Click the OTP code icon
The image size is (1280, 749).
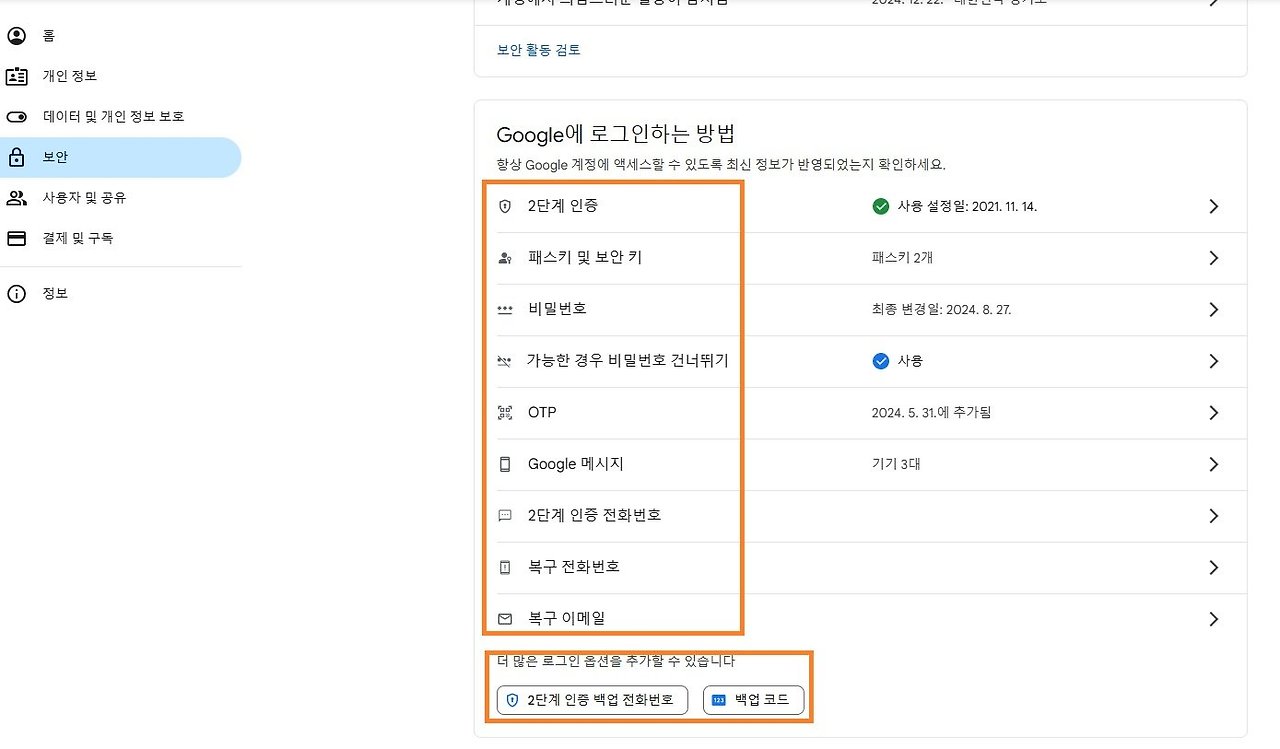(x=505, y=412)
